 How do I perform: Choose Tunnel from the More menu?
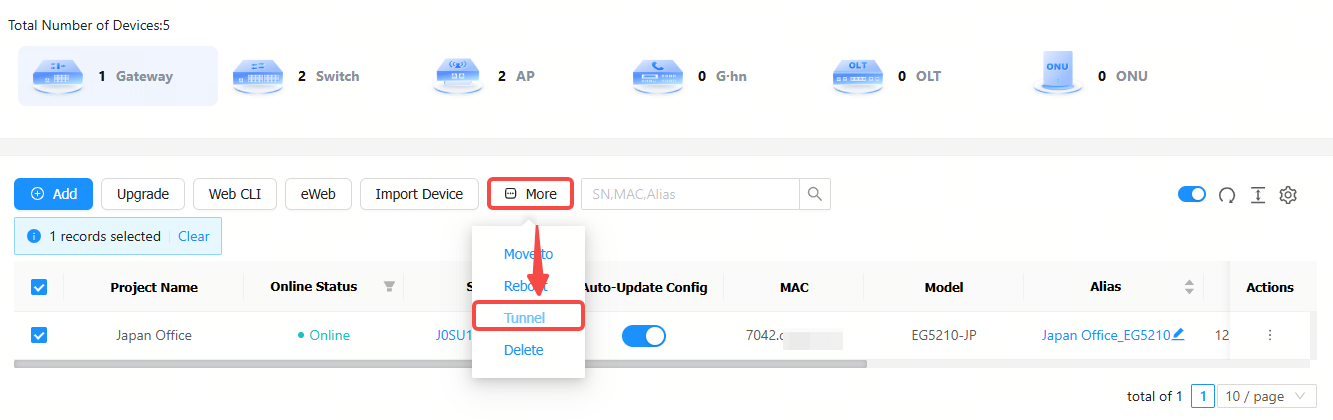pyautogui.click(x=525, y=318)
